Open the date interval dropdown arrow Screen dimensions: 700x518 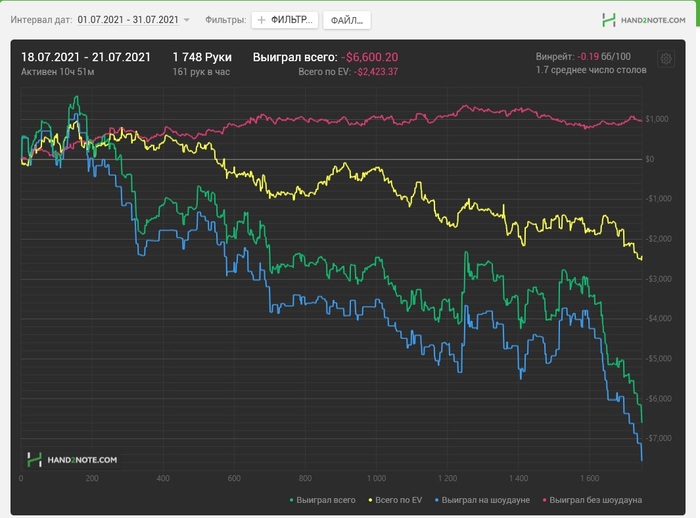pos(187,20)
